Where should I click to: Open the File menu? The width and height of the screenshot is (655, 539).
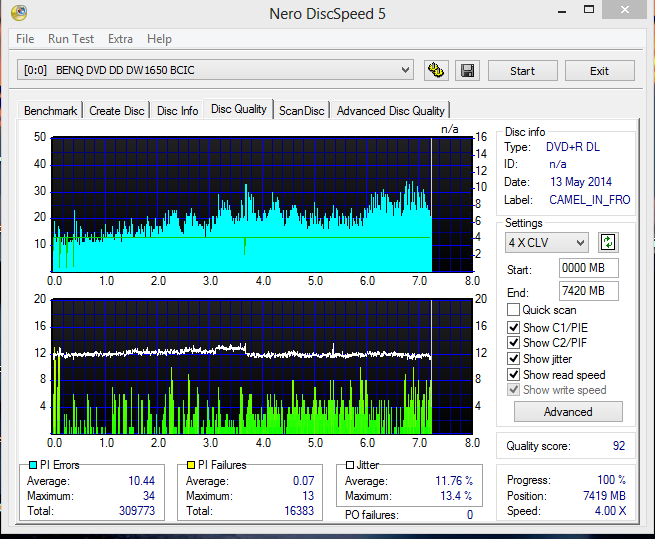click(x=25, y=39)
